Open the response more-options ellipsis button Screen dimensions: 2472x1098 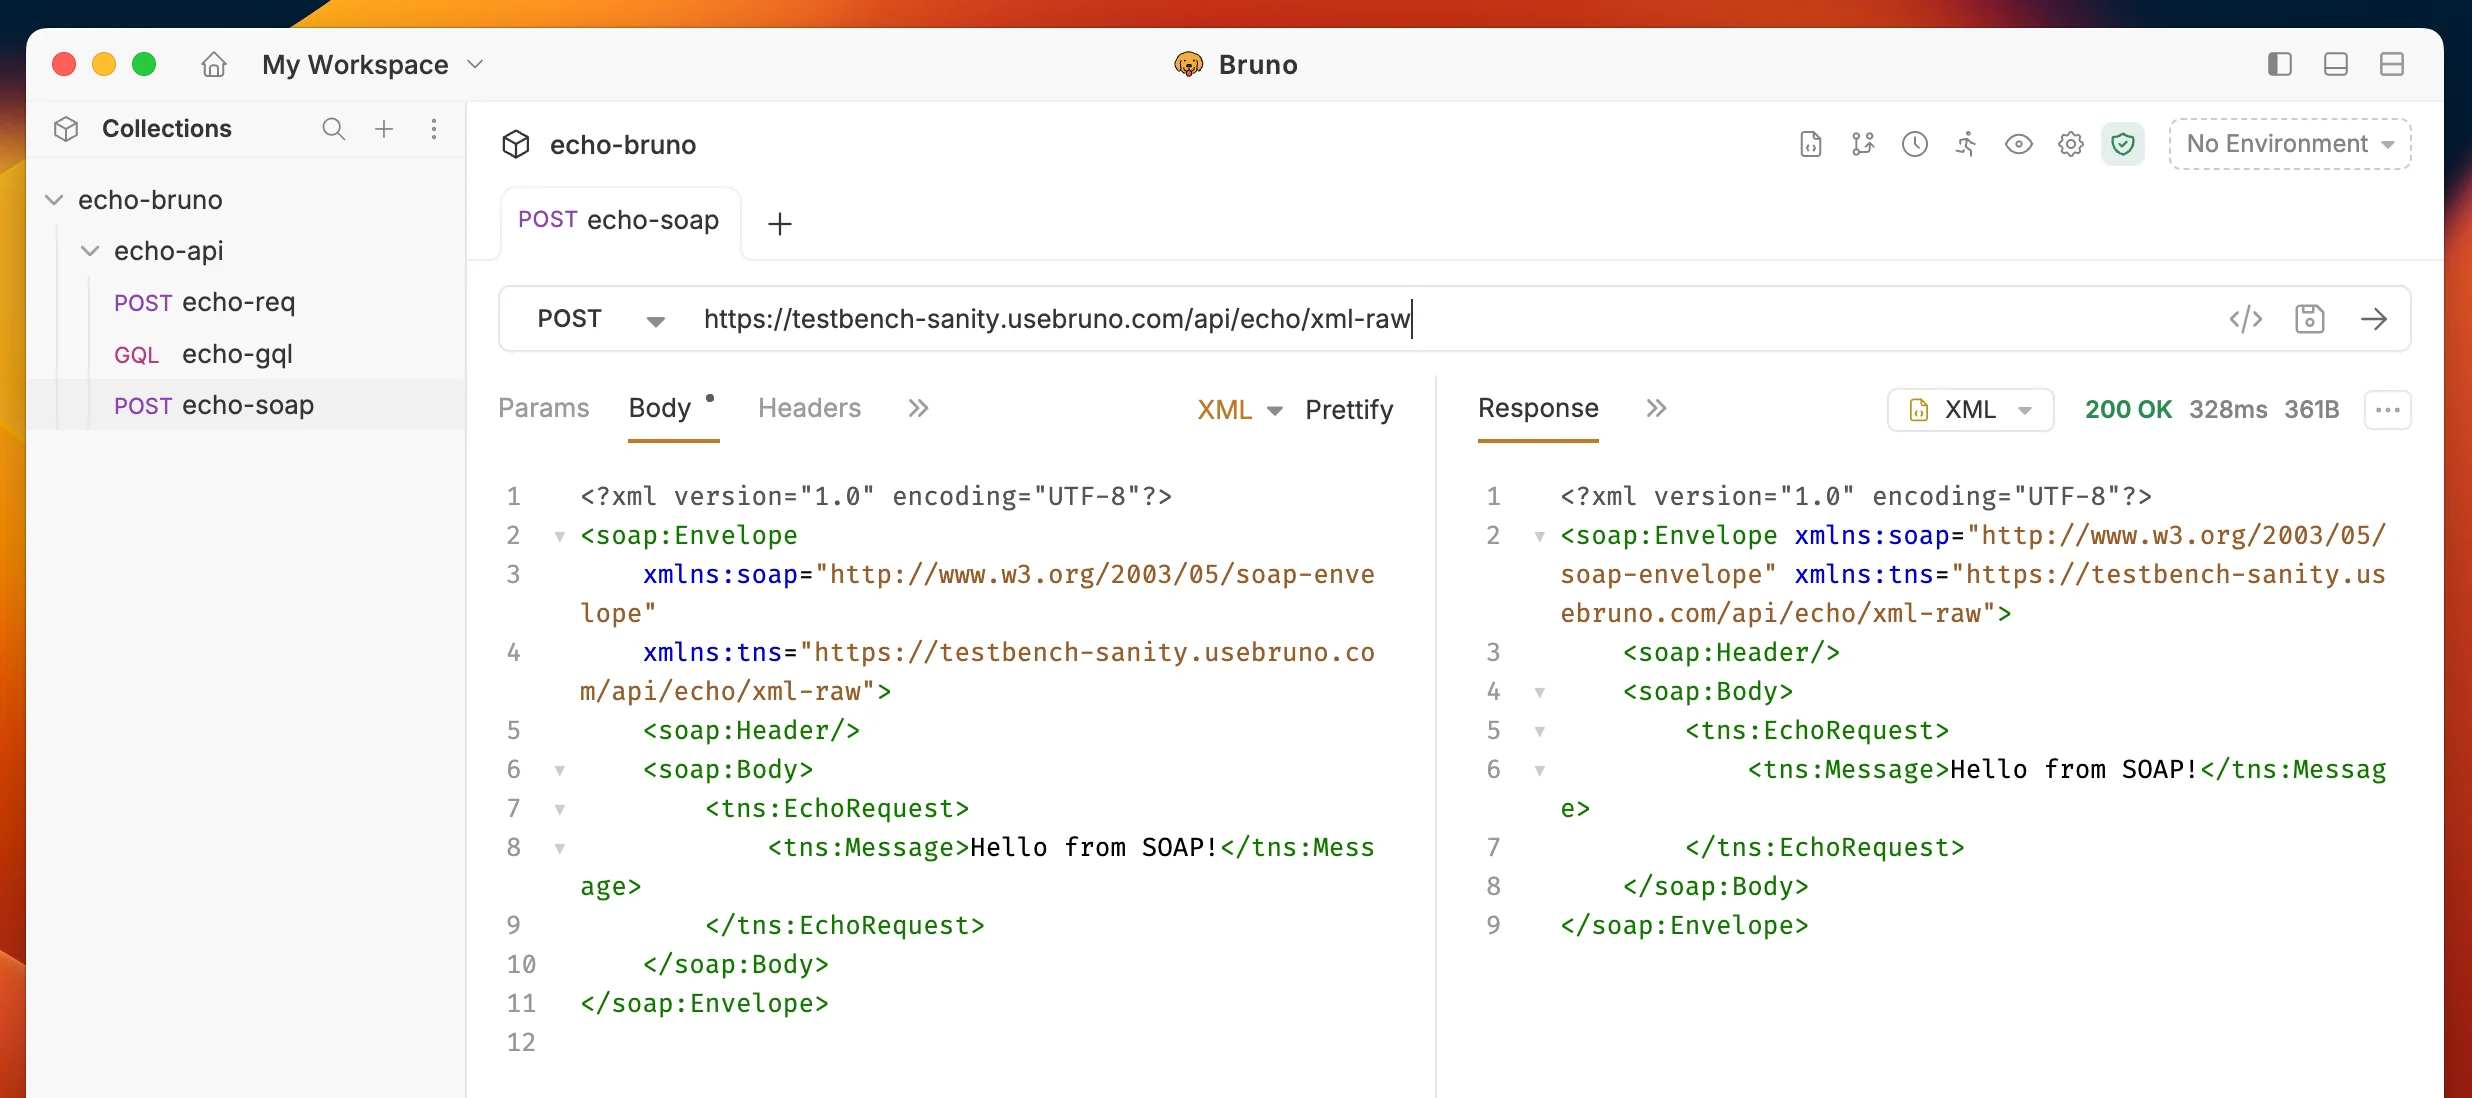2388,410
